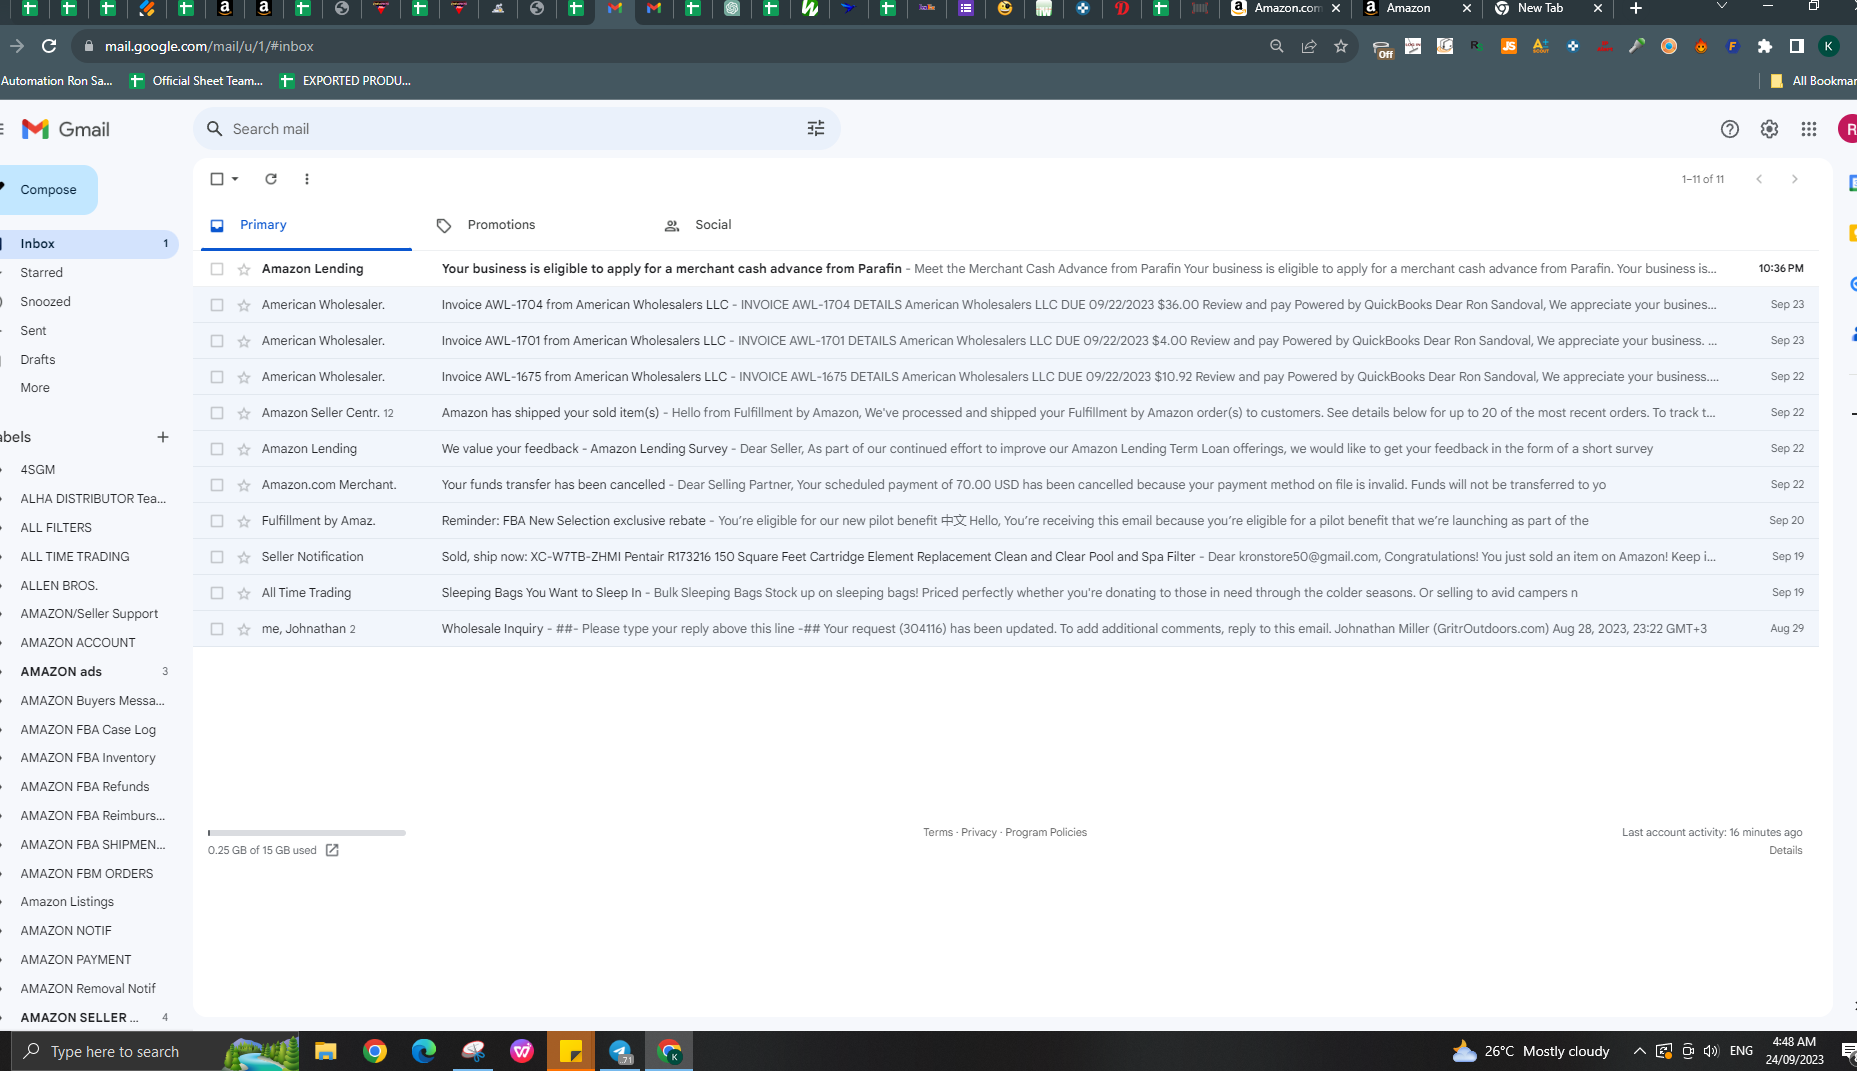Viewport: 1857px width, 1071px height.
Task: Open the More options three-dot menu
Action: pos(307,179)
